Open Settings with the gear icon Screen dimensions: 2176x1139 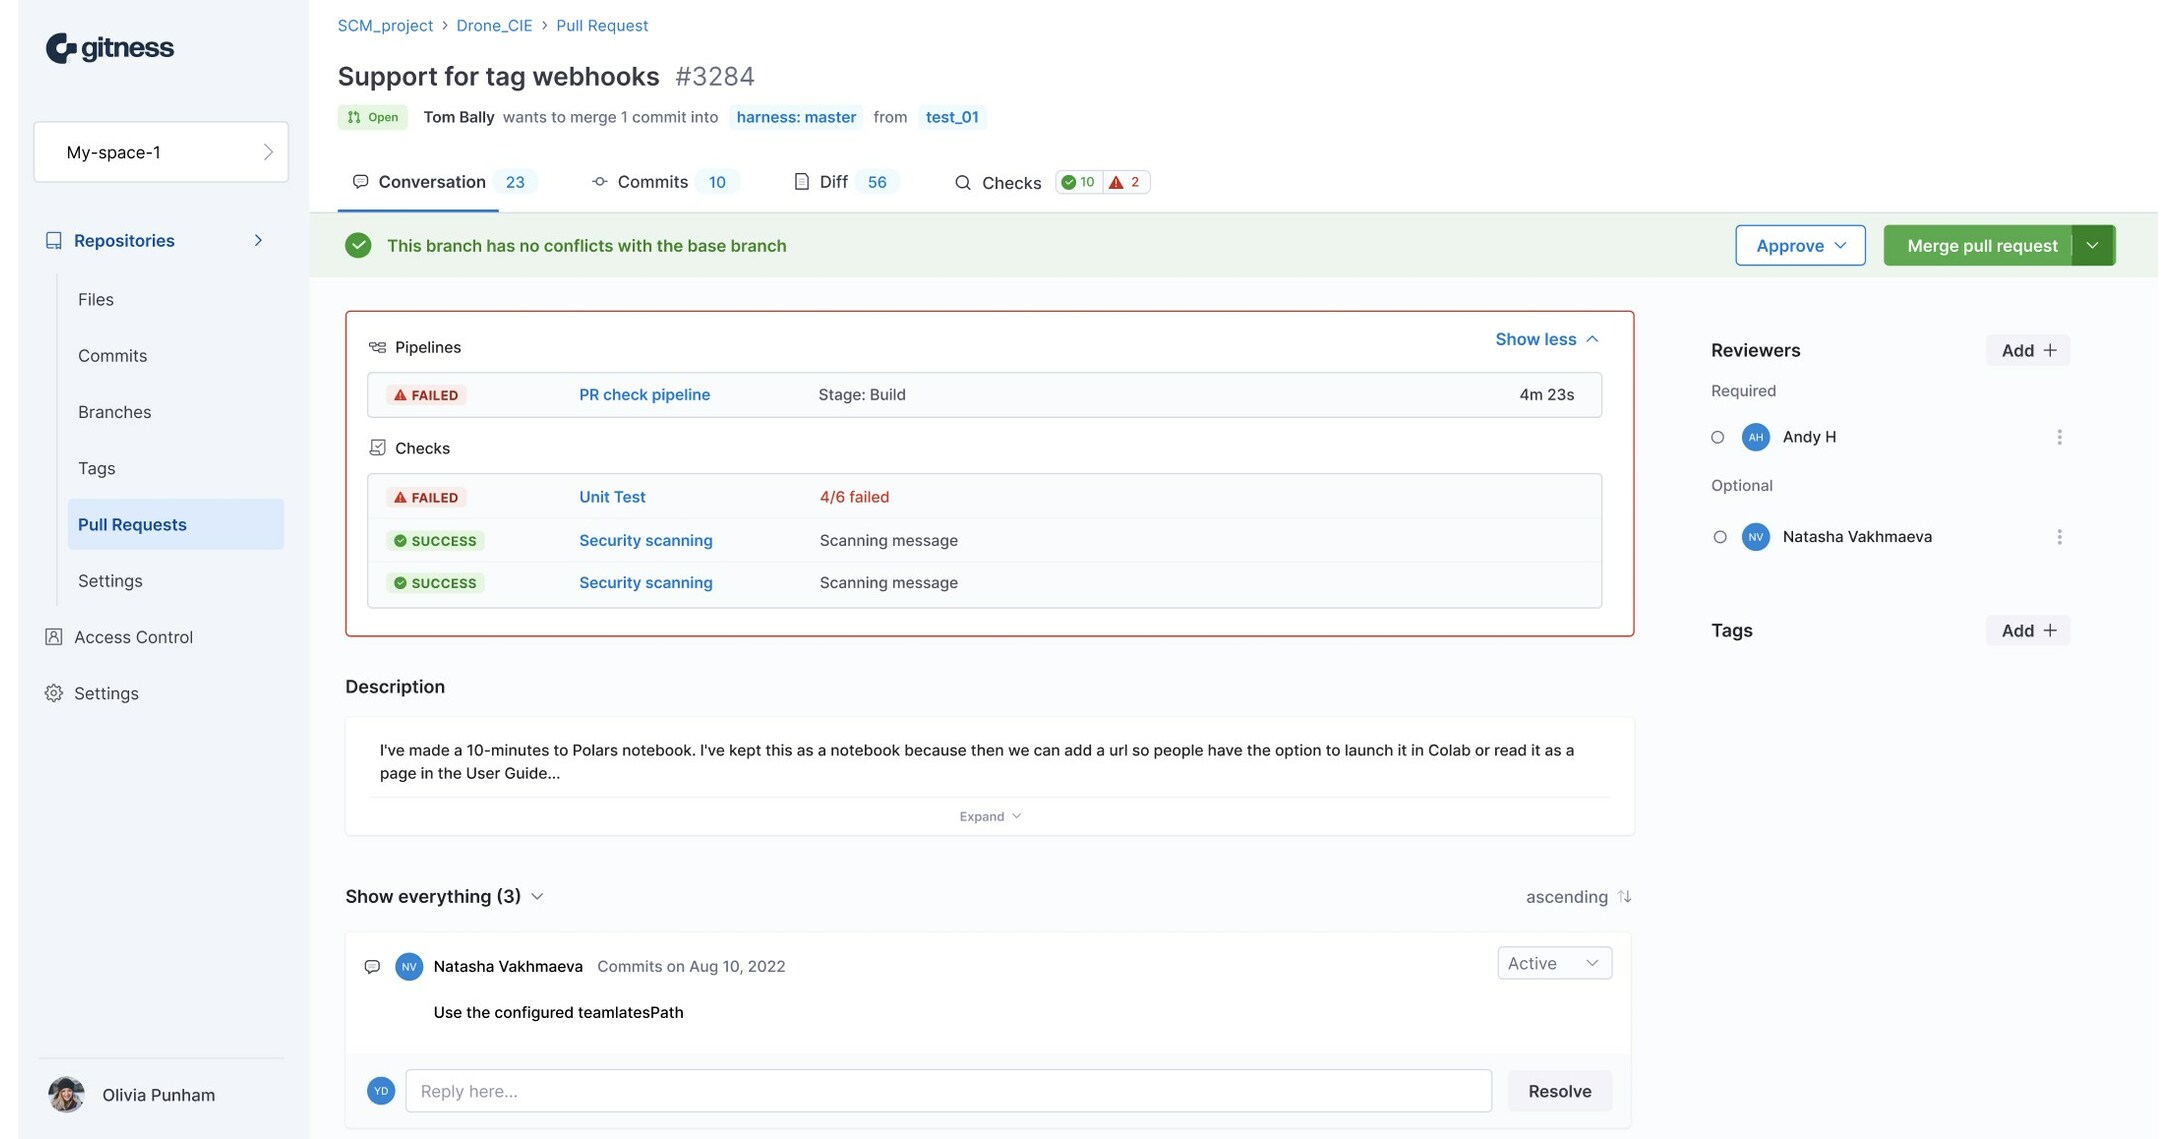(54, 693)
